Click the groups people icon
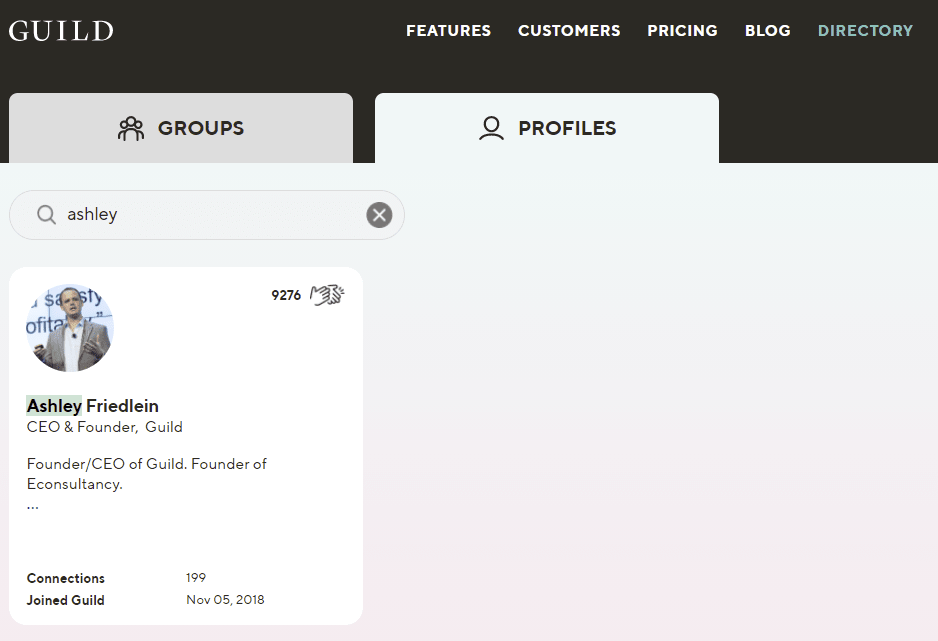938x641 pixels. pyautogui.click(x=131, y=129)
